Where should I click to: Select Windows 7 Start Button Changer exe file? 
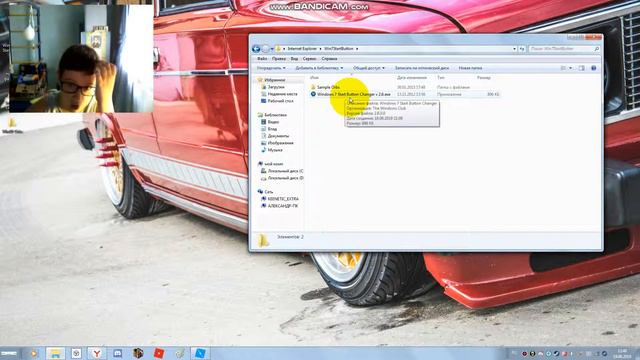(350, 94)
